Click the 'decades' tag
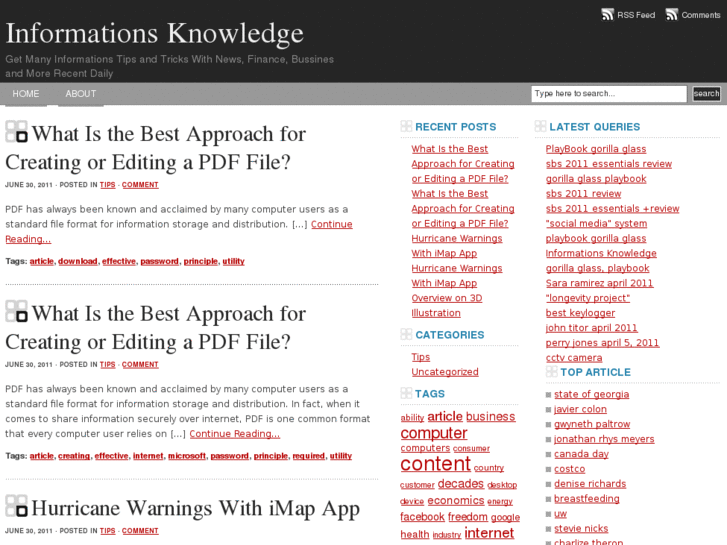The height and width of the screenshot is (545, 727). [x=461, y=484]
